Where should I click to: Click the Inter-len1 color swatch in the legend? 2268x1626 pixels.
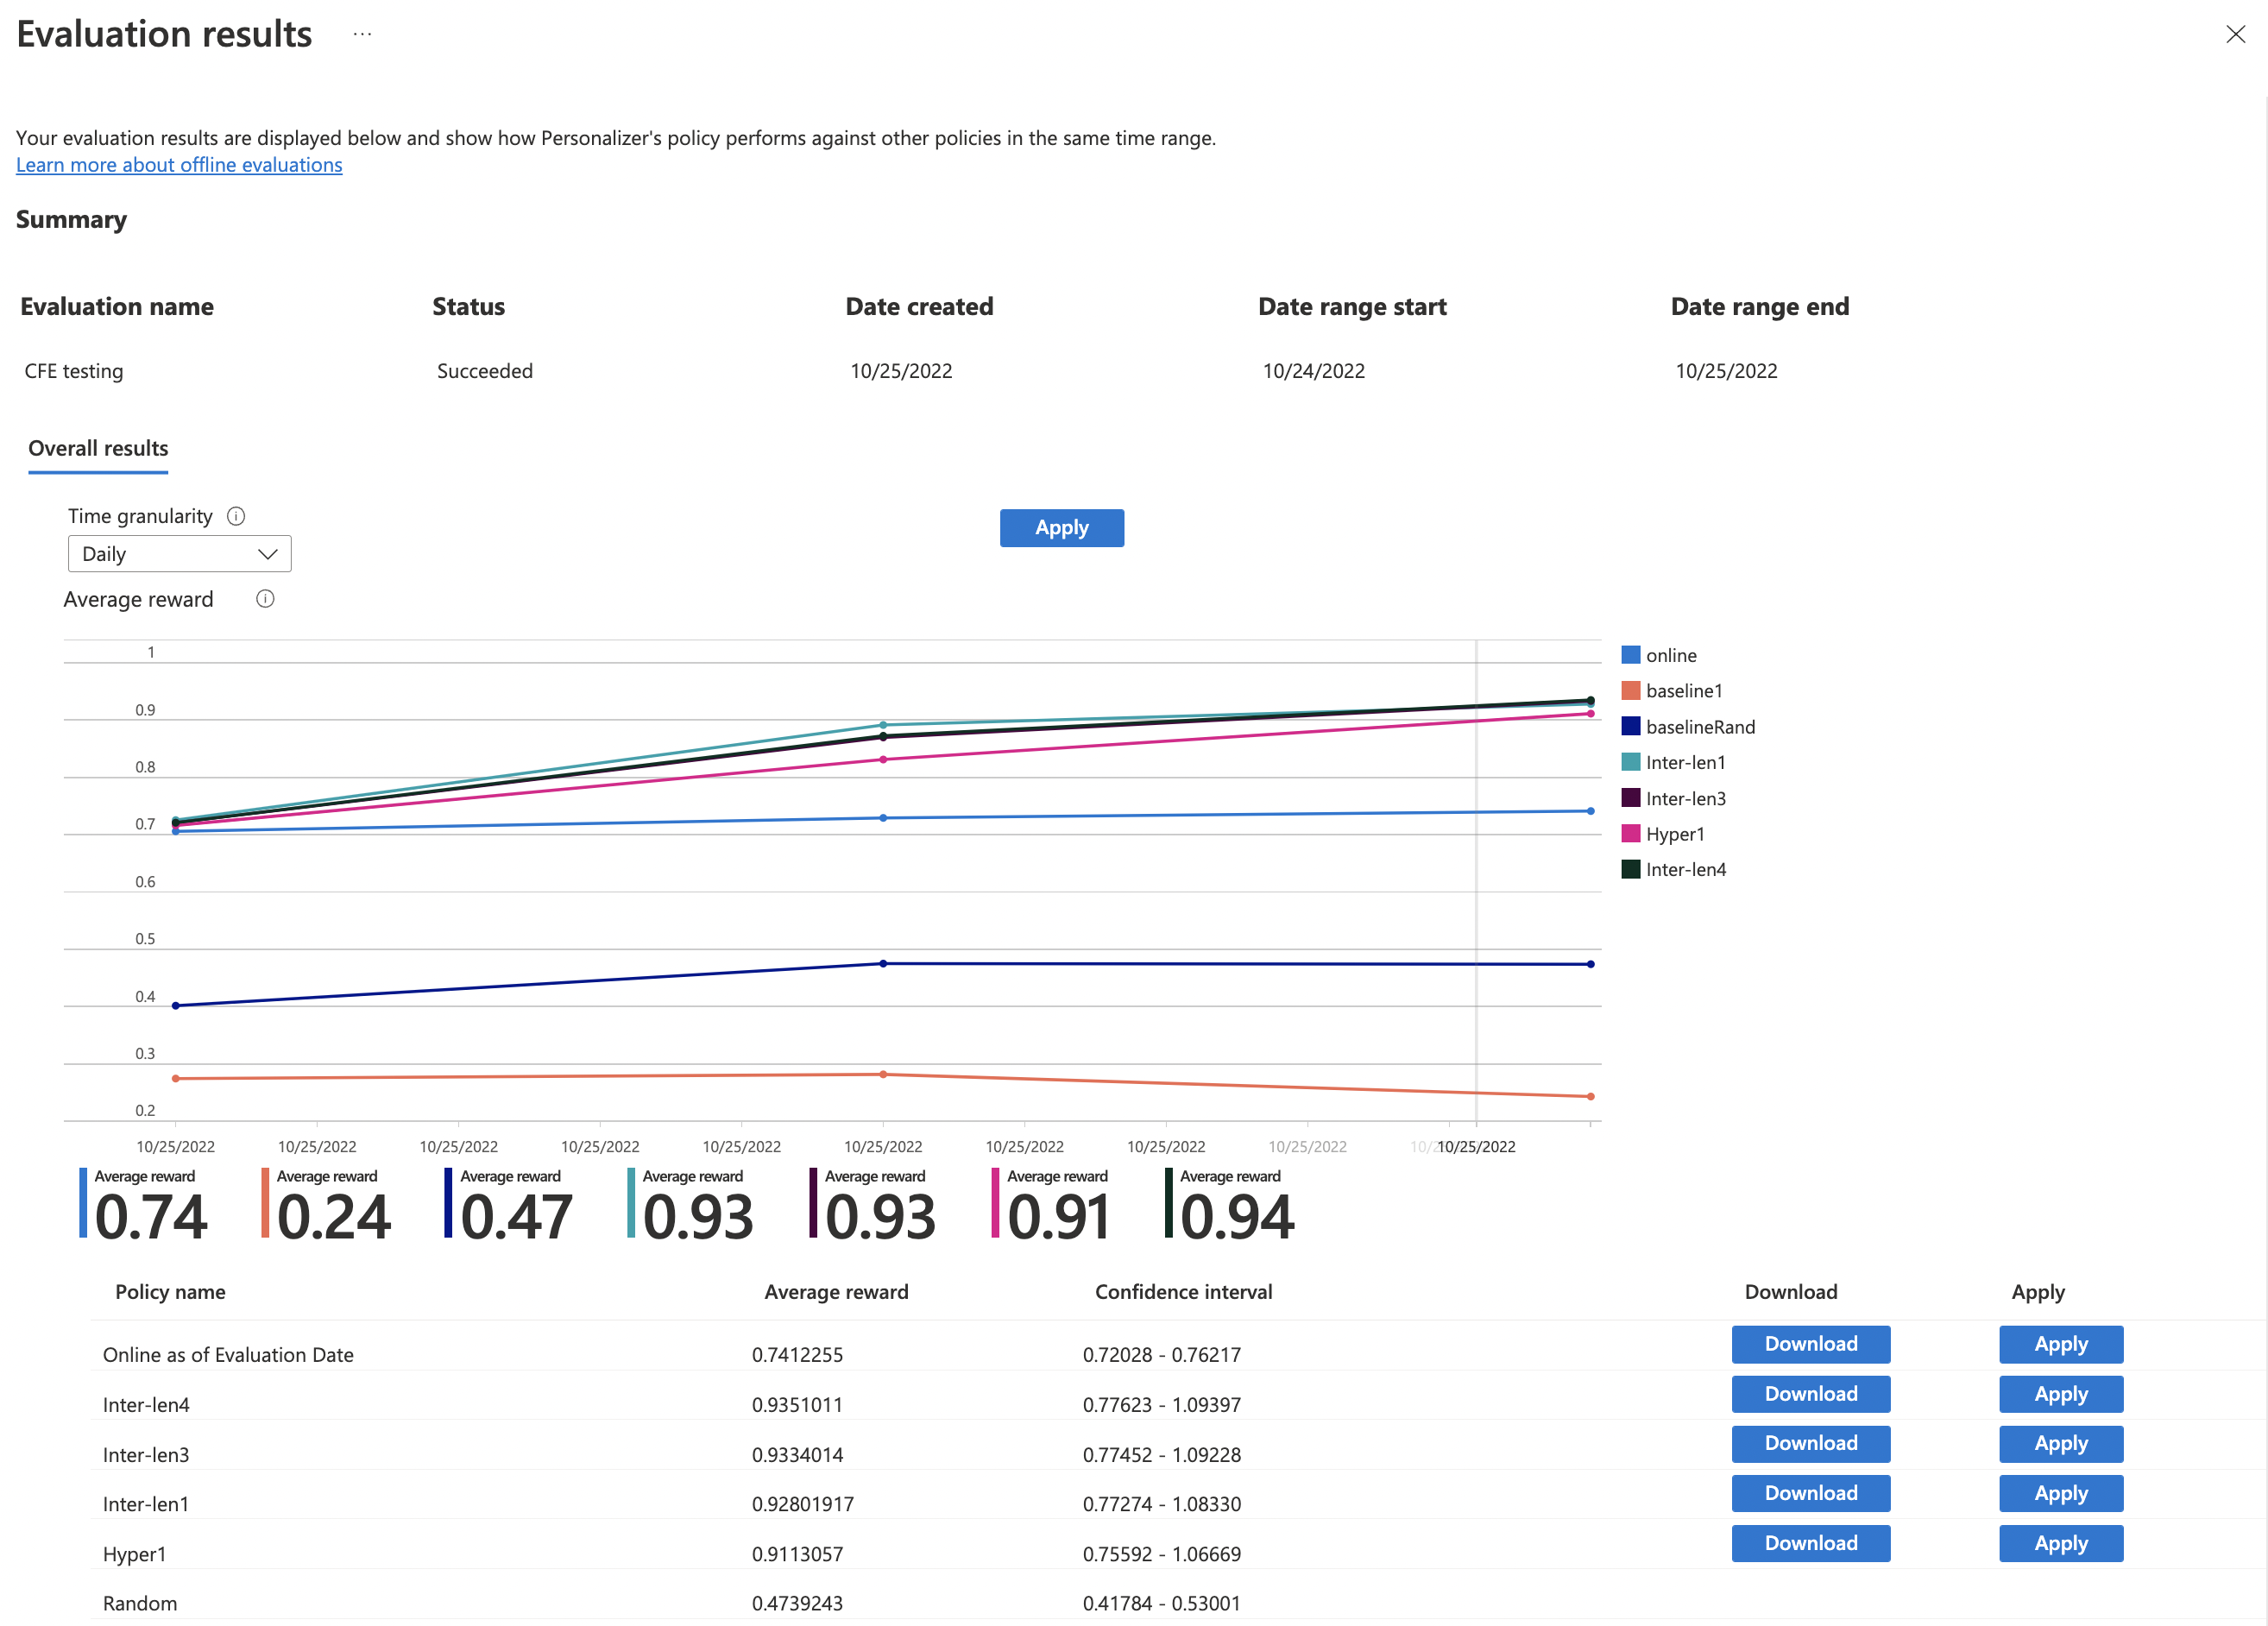[1631, 761]
